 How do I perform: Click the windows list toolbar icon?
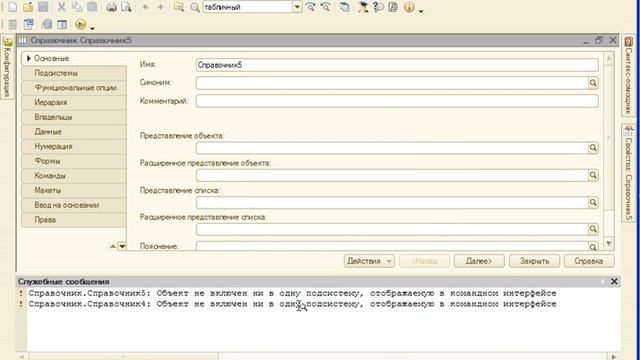tap(345, 7)
